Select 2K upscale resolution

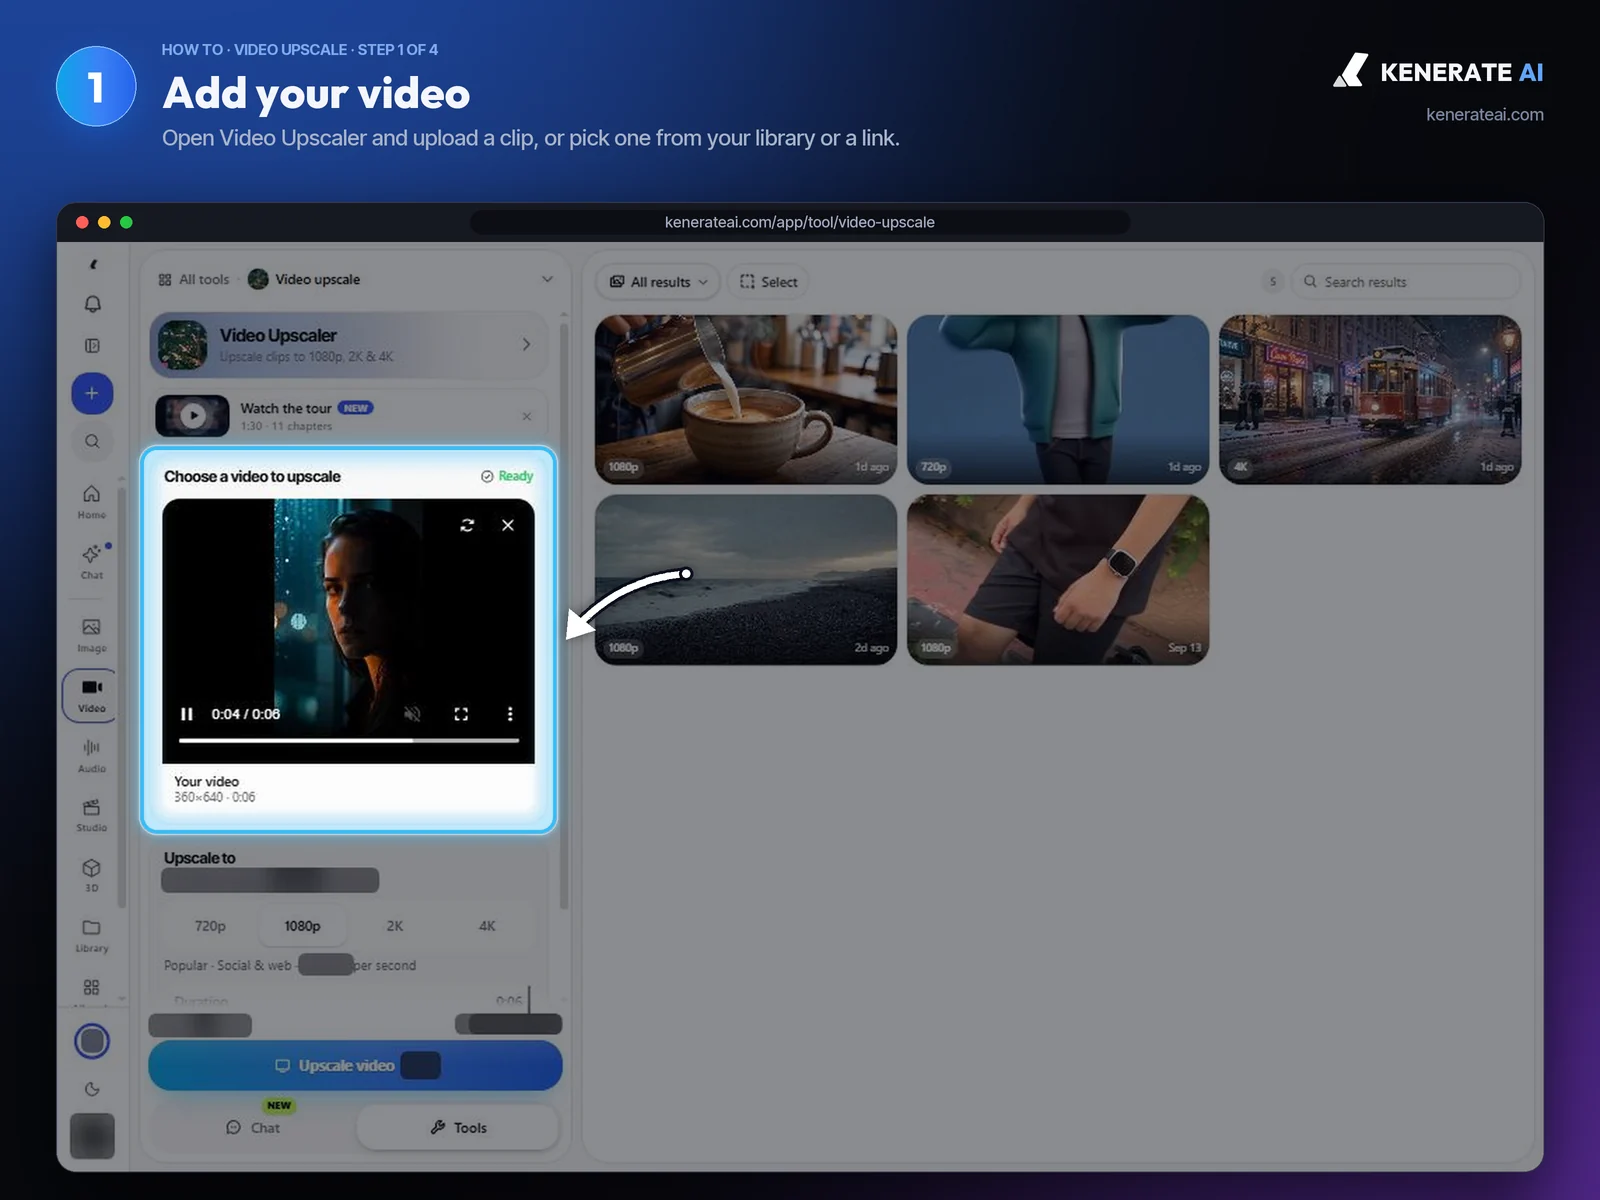coord(395,926)
